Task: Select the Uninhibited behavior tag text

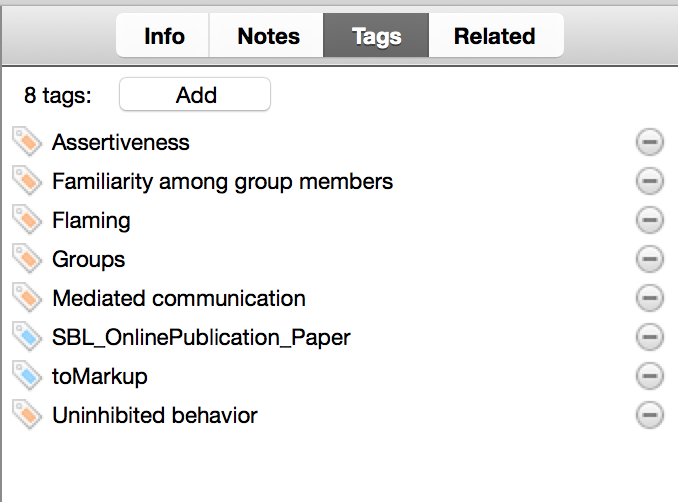Action: pyautogui.click(x=155, y=415)
